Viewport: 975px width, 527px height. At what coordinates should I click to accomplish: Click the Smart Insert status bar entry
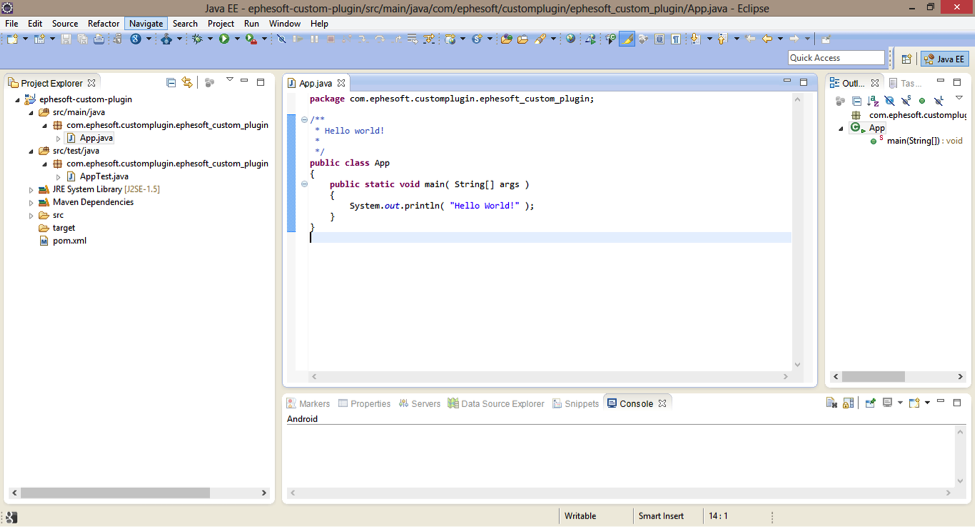660,516
